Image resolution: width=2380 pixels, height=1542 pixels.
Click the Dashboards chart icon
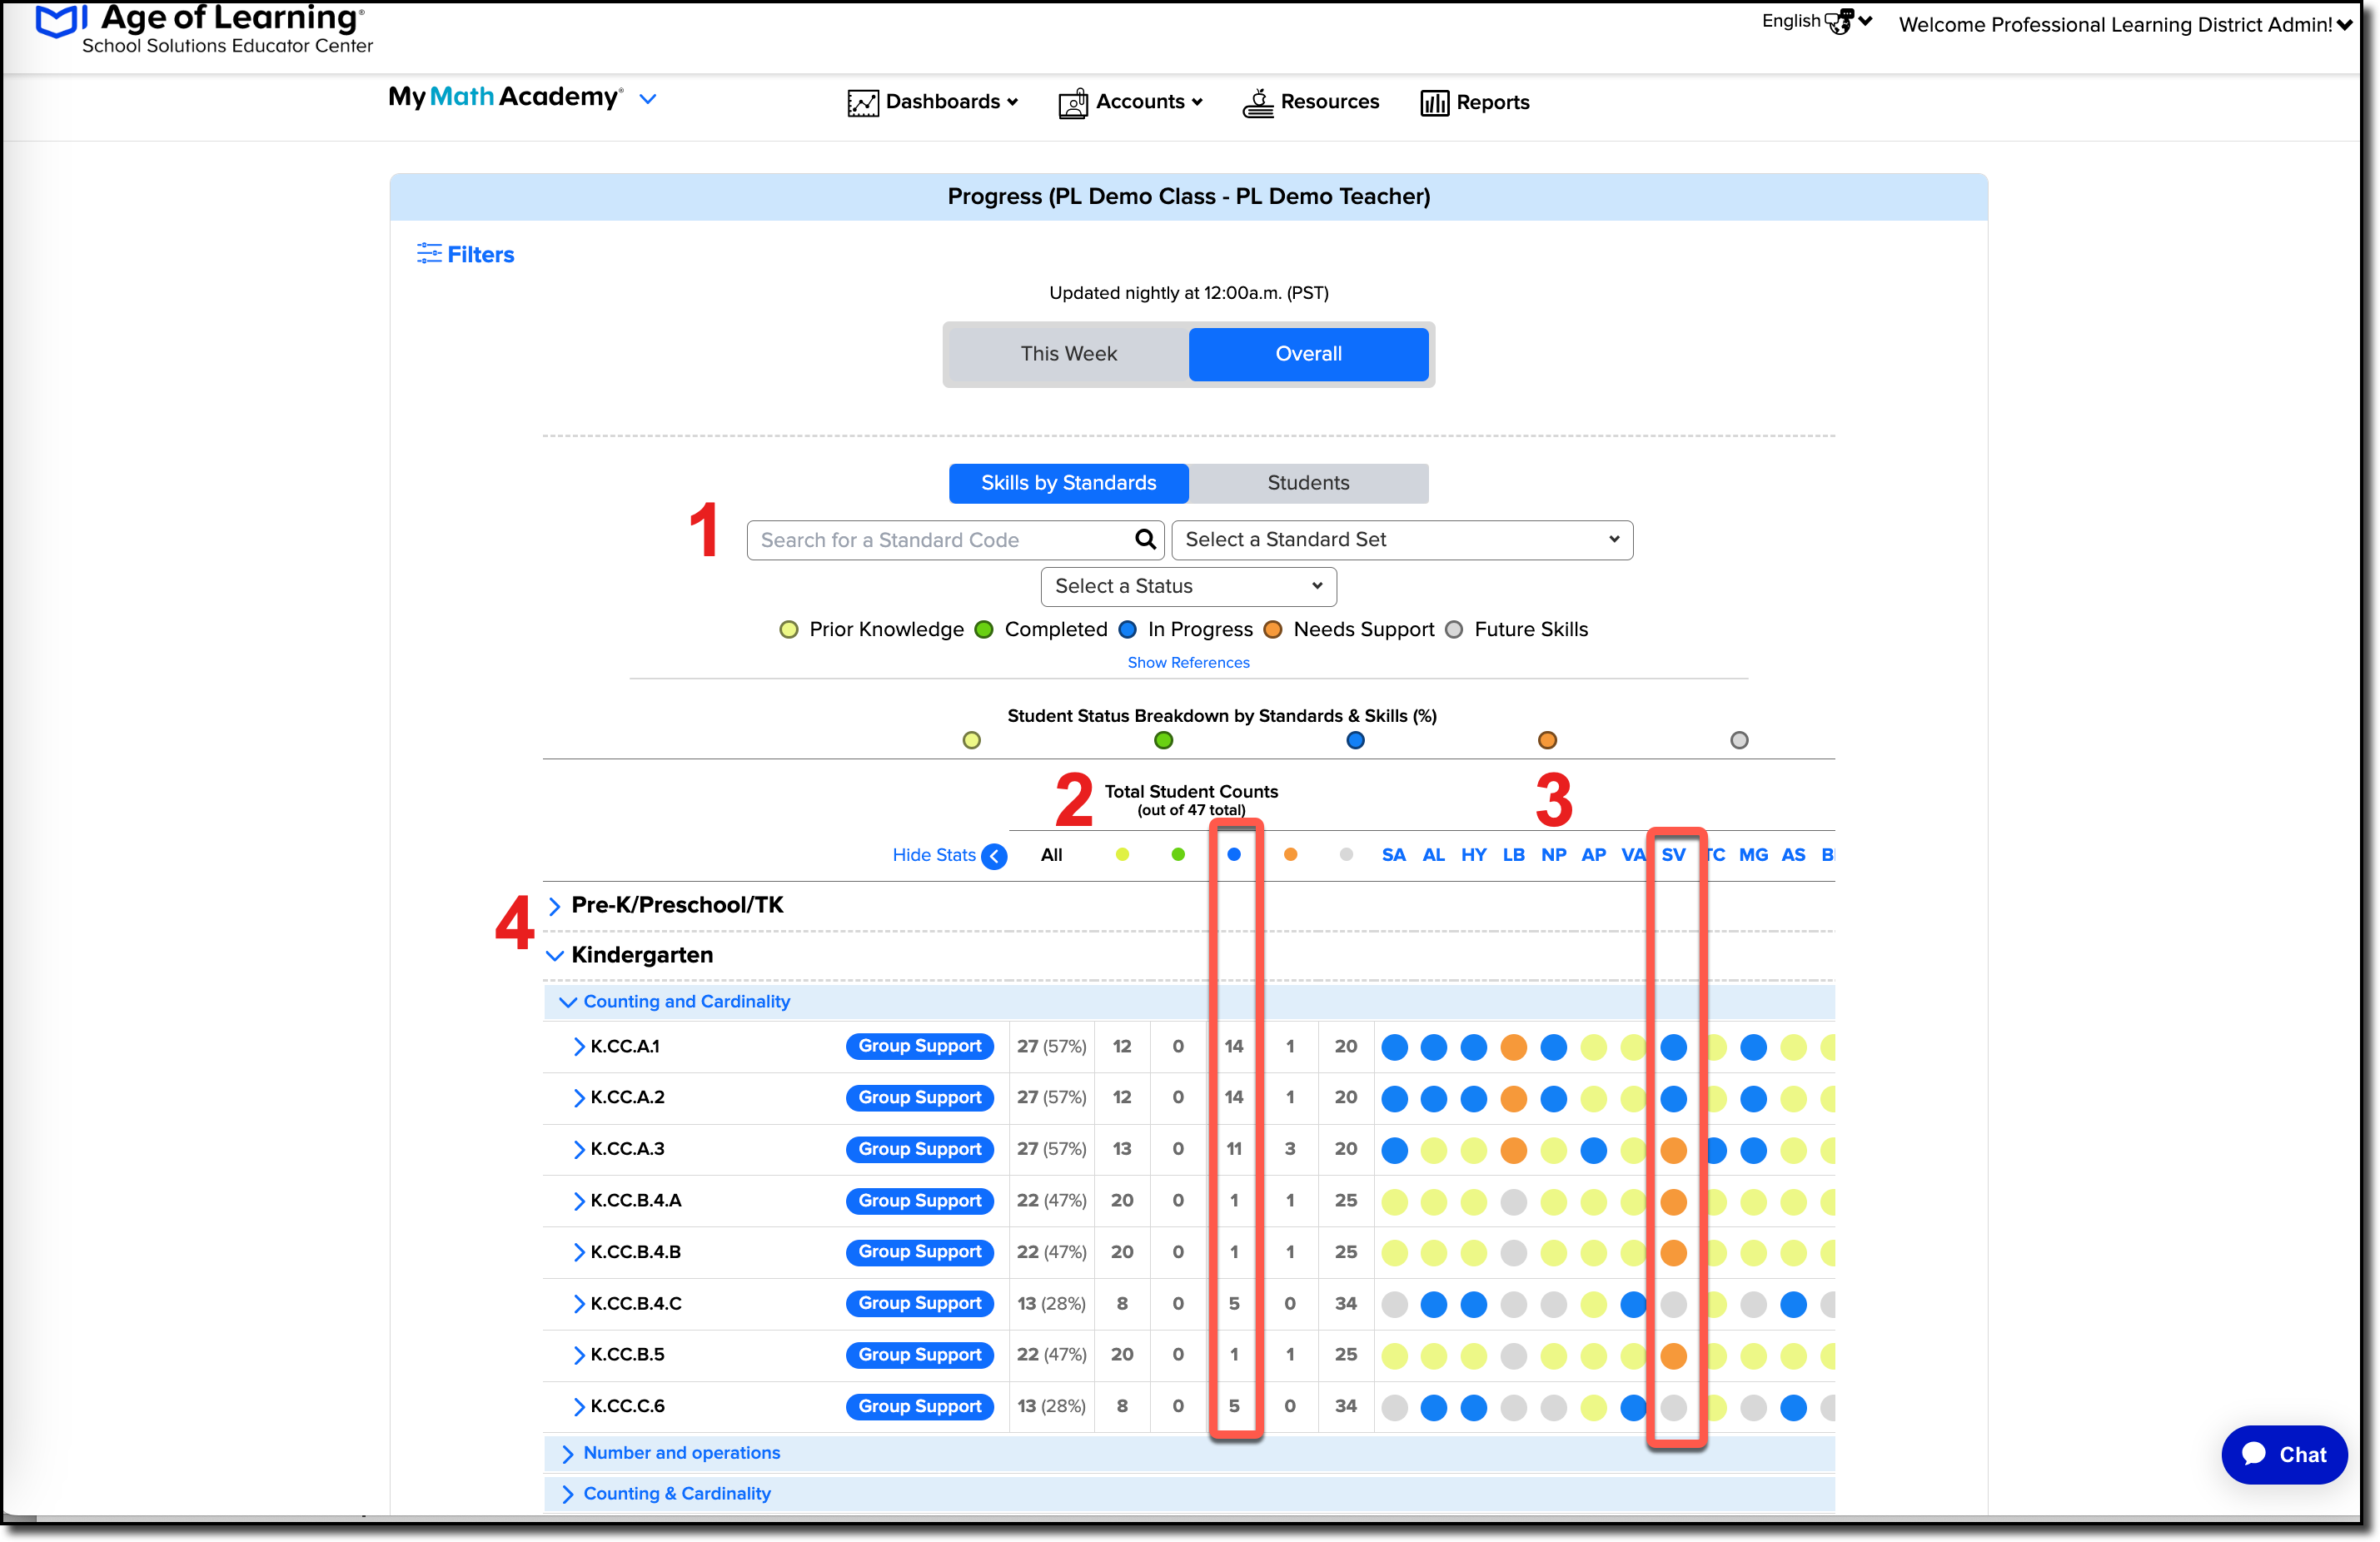coord(863,103)
